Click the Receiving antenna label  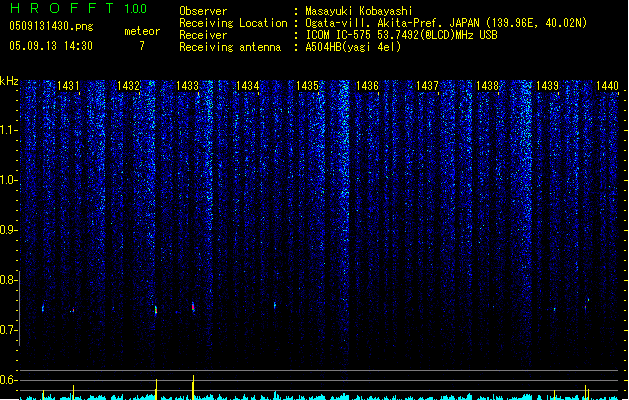point(230,47)
